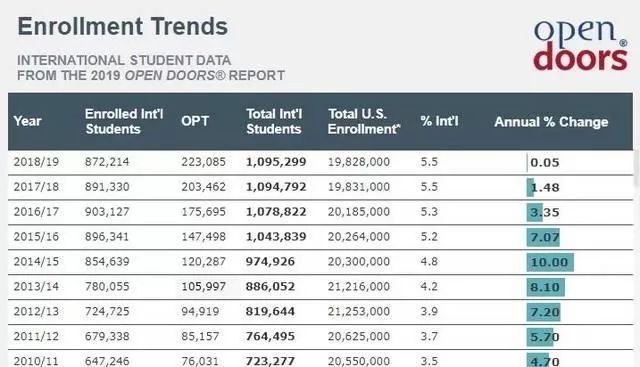Click the Total U.S. Enrollment column header

(x=364, y=121)
